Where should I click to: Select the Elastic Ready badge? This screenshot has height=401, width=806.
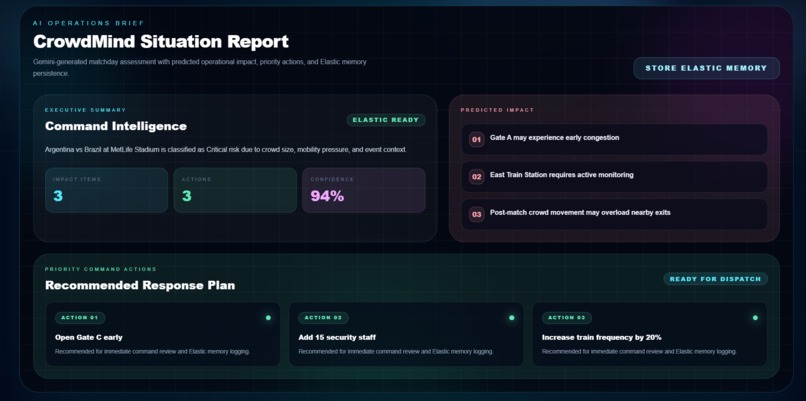pyautogui.click(x=386, y=120)
